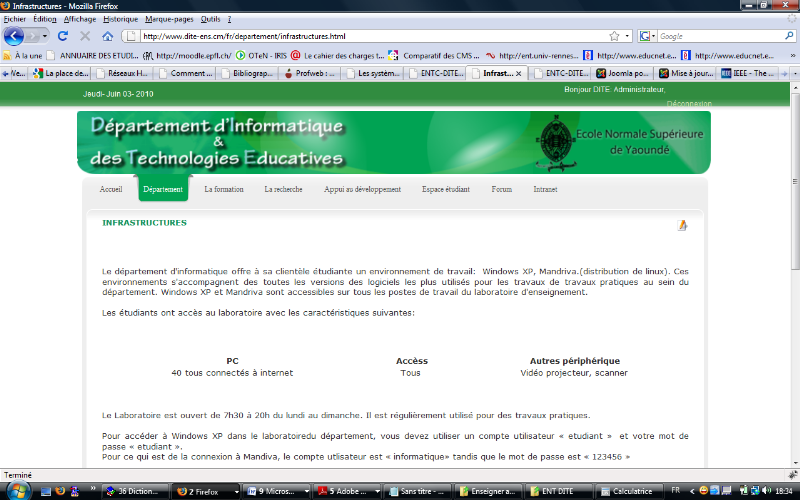Click the edit article pencil icon
Viewport: 800px width, 500px height.
682,225
